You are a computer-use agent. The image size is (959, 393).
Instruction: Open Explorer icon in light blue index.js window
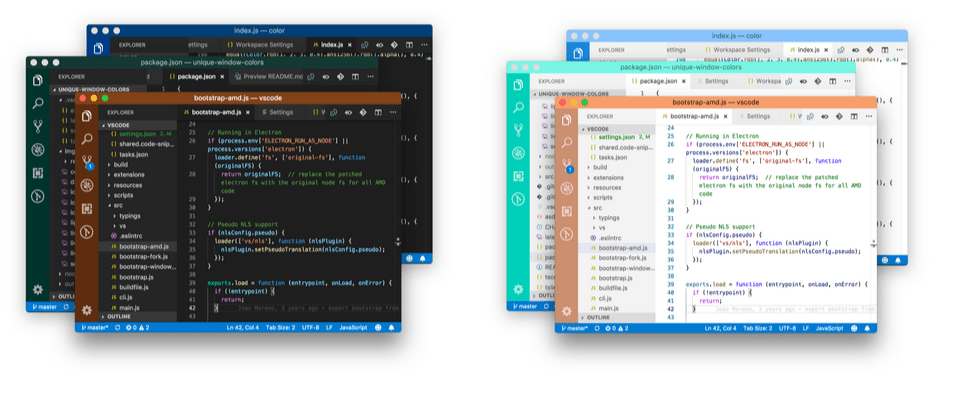click(x=577, y=53)
